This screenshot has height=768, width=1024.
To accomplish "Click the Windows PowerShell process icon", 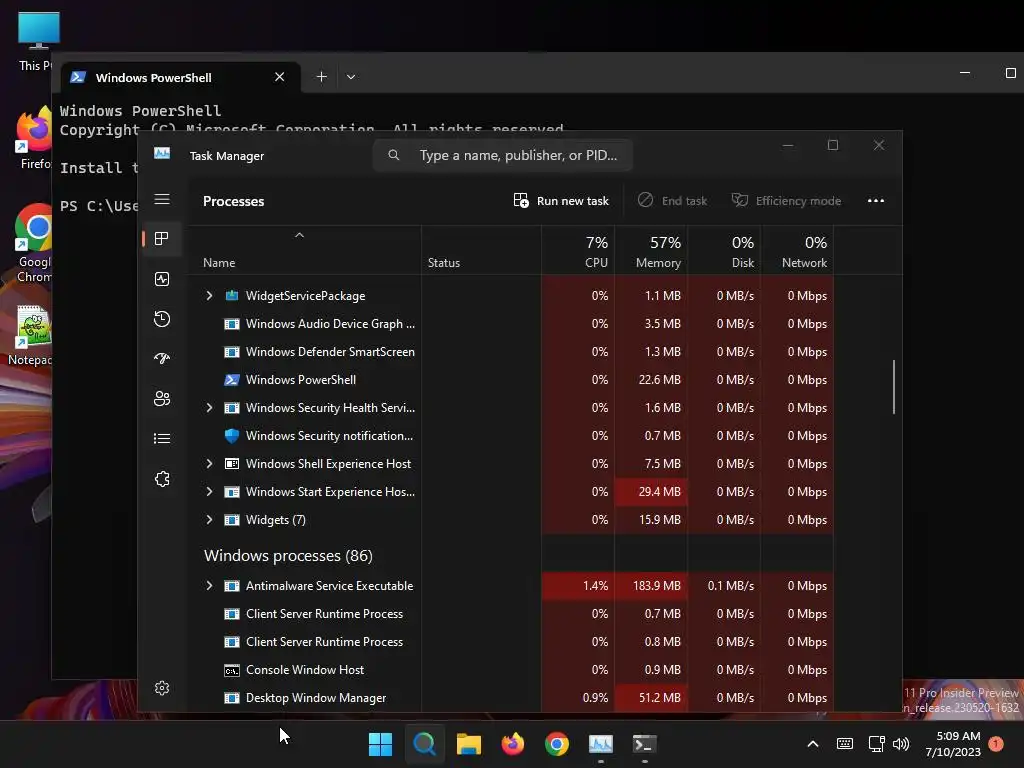I will 232,380.
